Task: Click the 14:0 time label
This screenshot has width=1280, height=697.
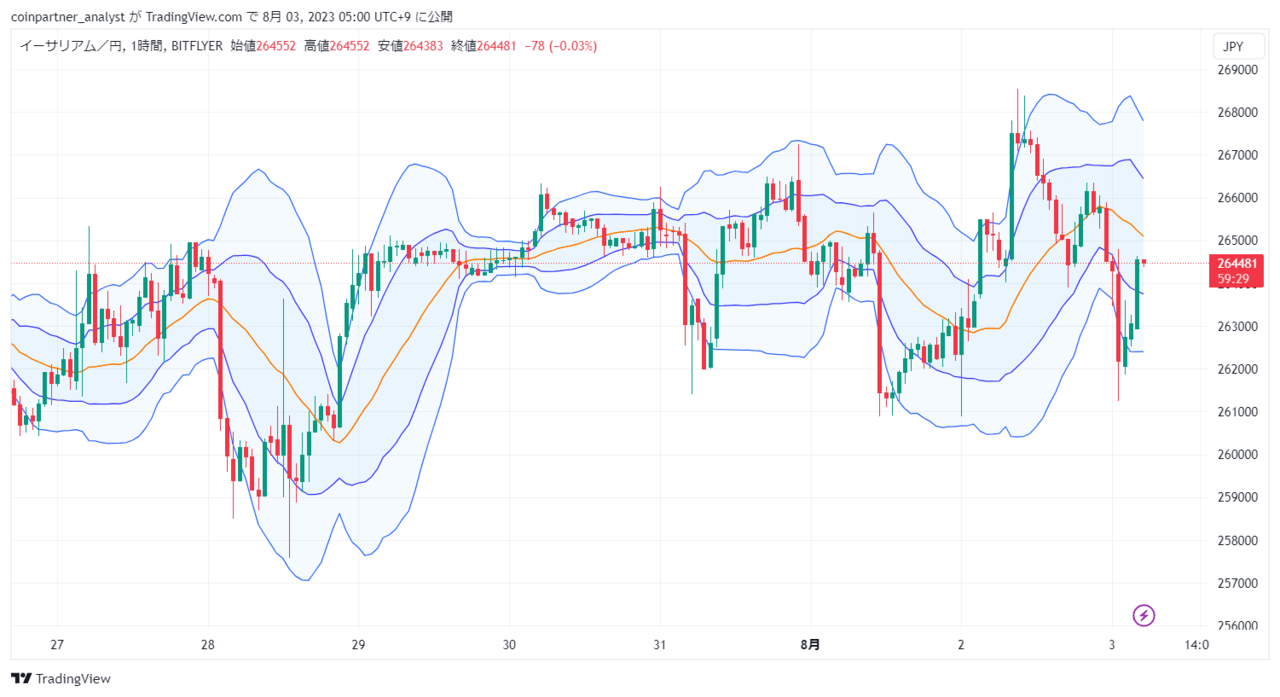Action: point(1196,645)
